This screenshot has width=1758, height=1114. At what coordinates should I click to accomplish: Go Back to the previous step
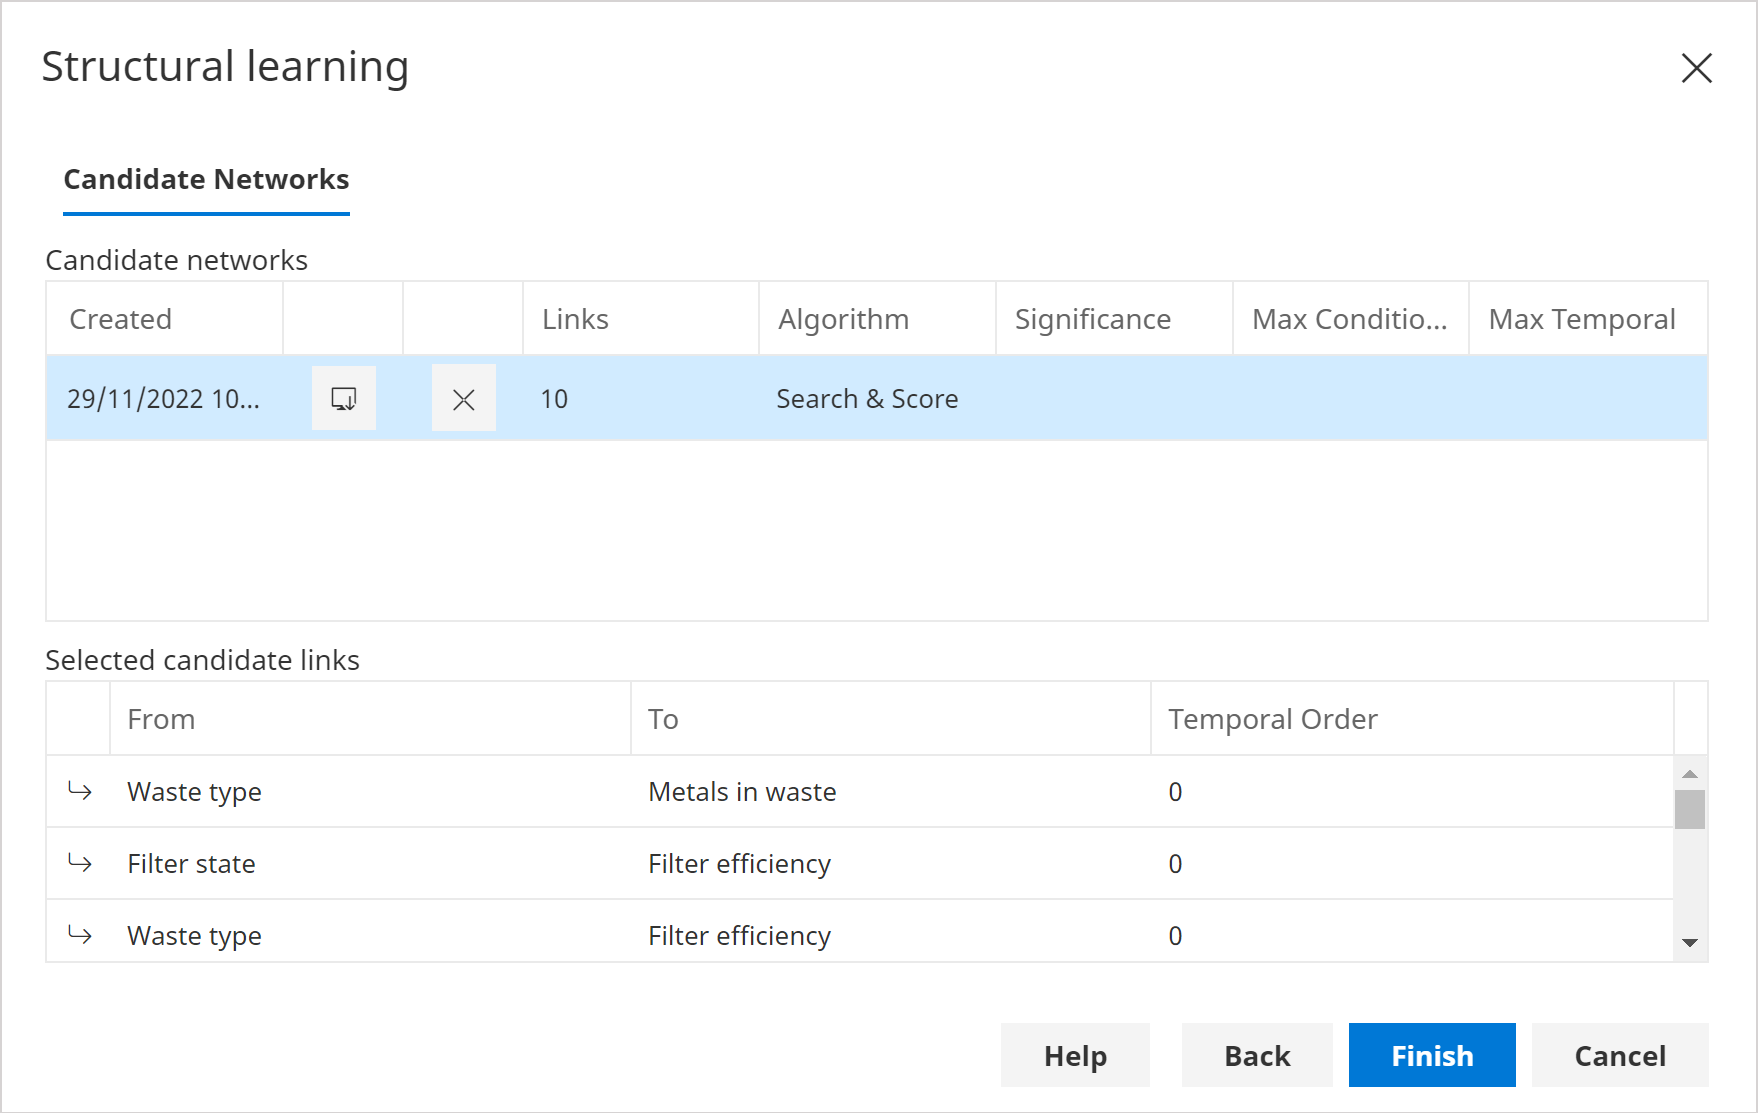1256,1055
